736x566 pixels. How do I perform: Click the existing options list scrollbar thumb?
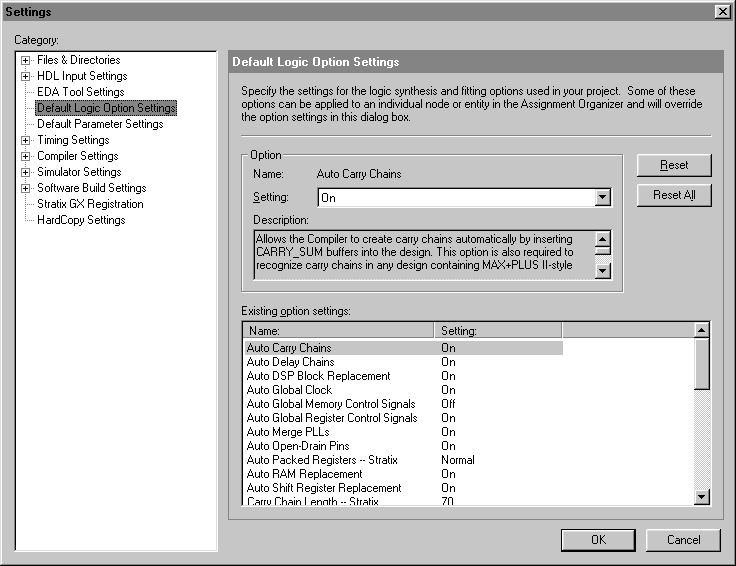[701, 364]
